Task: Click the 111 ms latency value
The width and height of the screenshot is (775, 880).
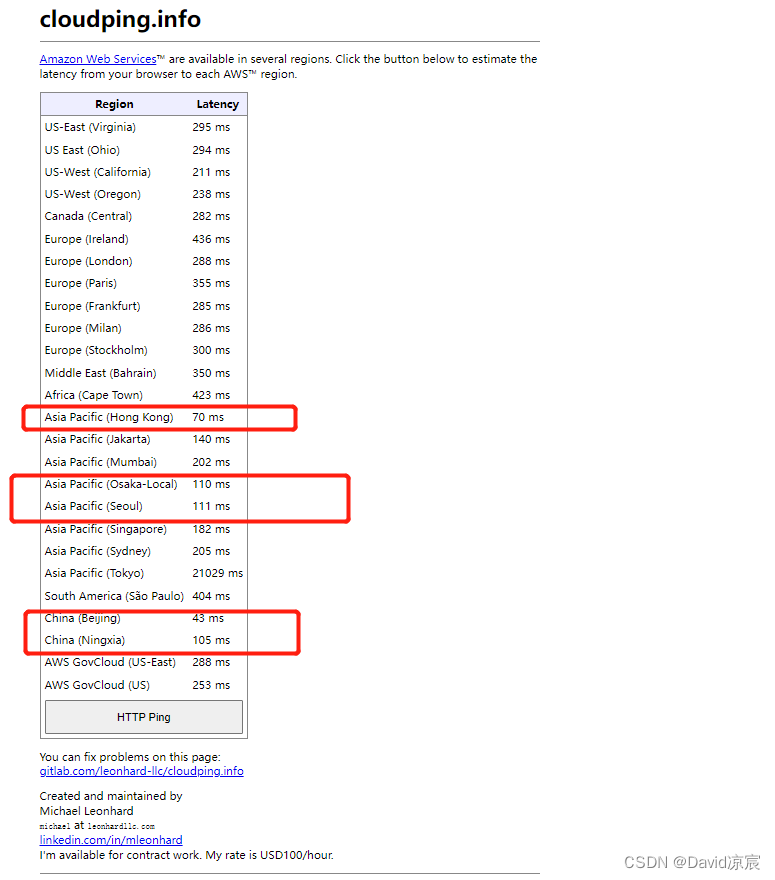Action: point(211,506)
